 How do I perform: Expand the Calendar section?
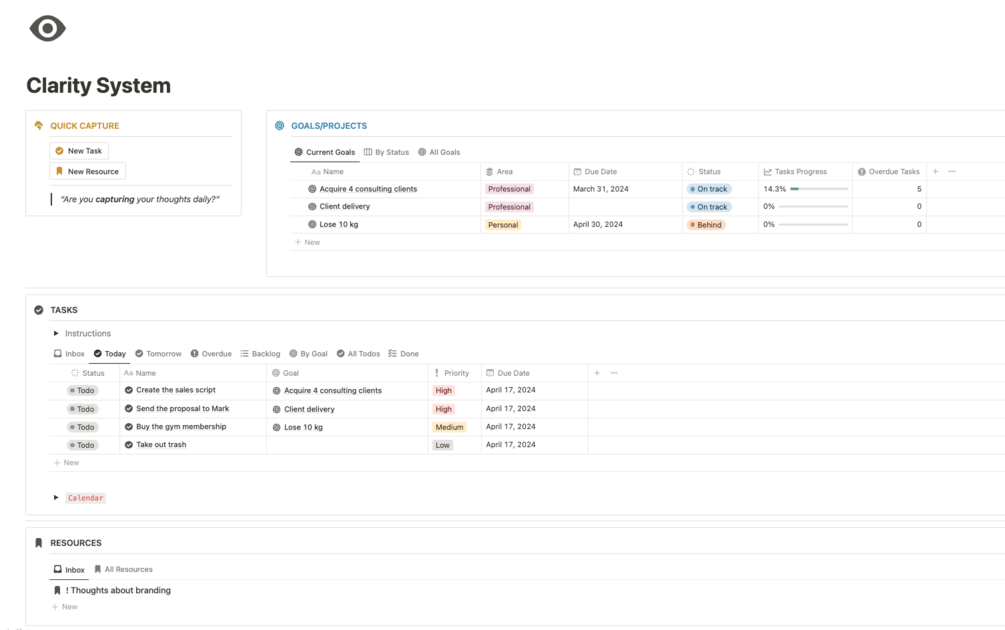tap(56, 497)
